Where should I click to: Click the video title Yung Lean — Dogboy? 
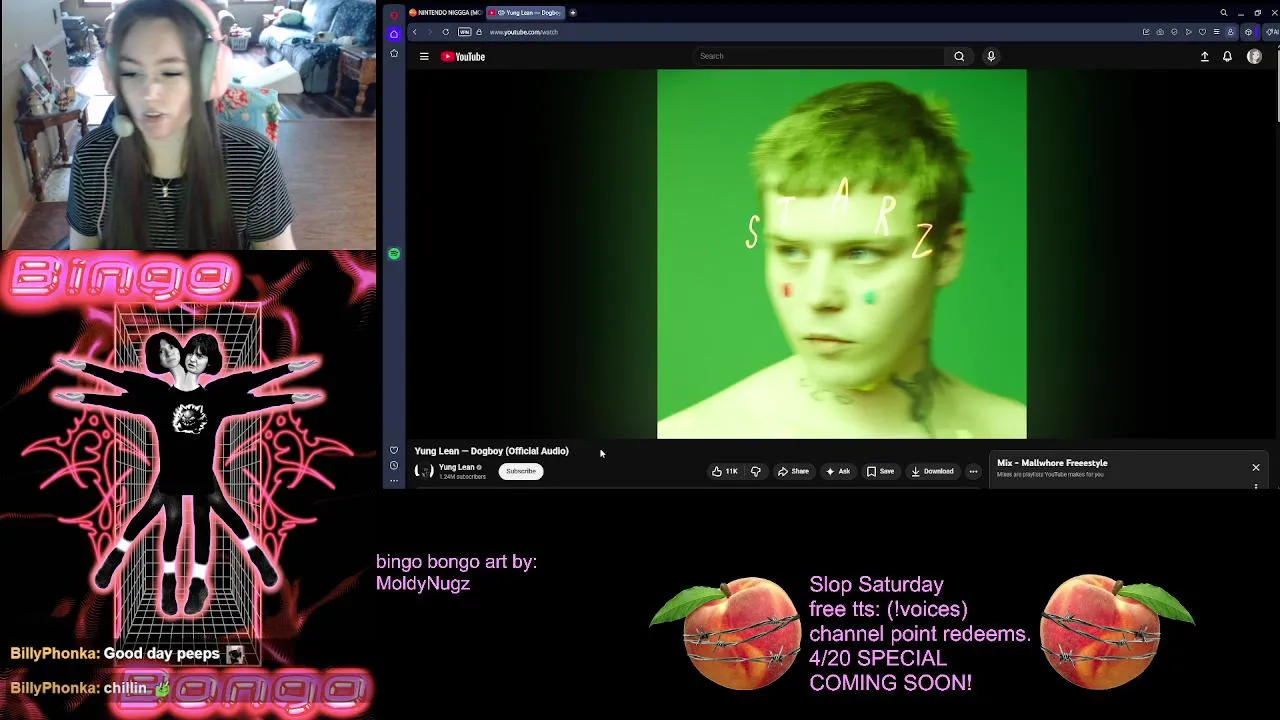491,451
